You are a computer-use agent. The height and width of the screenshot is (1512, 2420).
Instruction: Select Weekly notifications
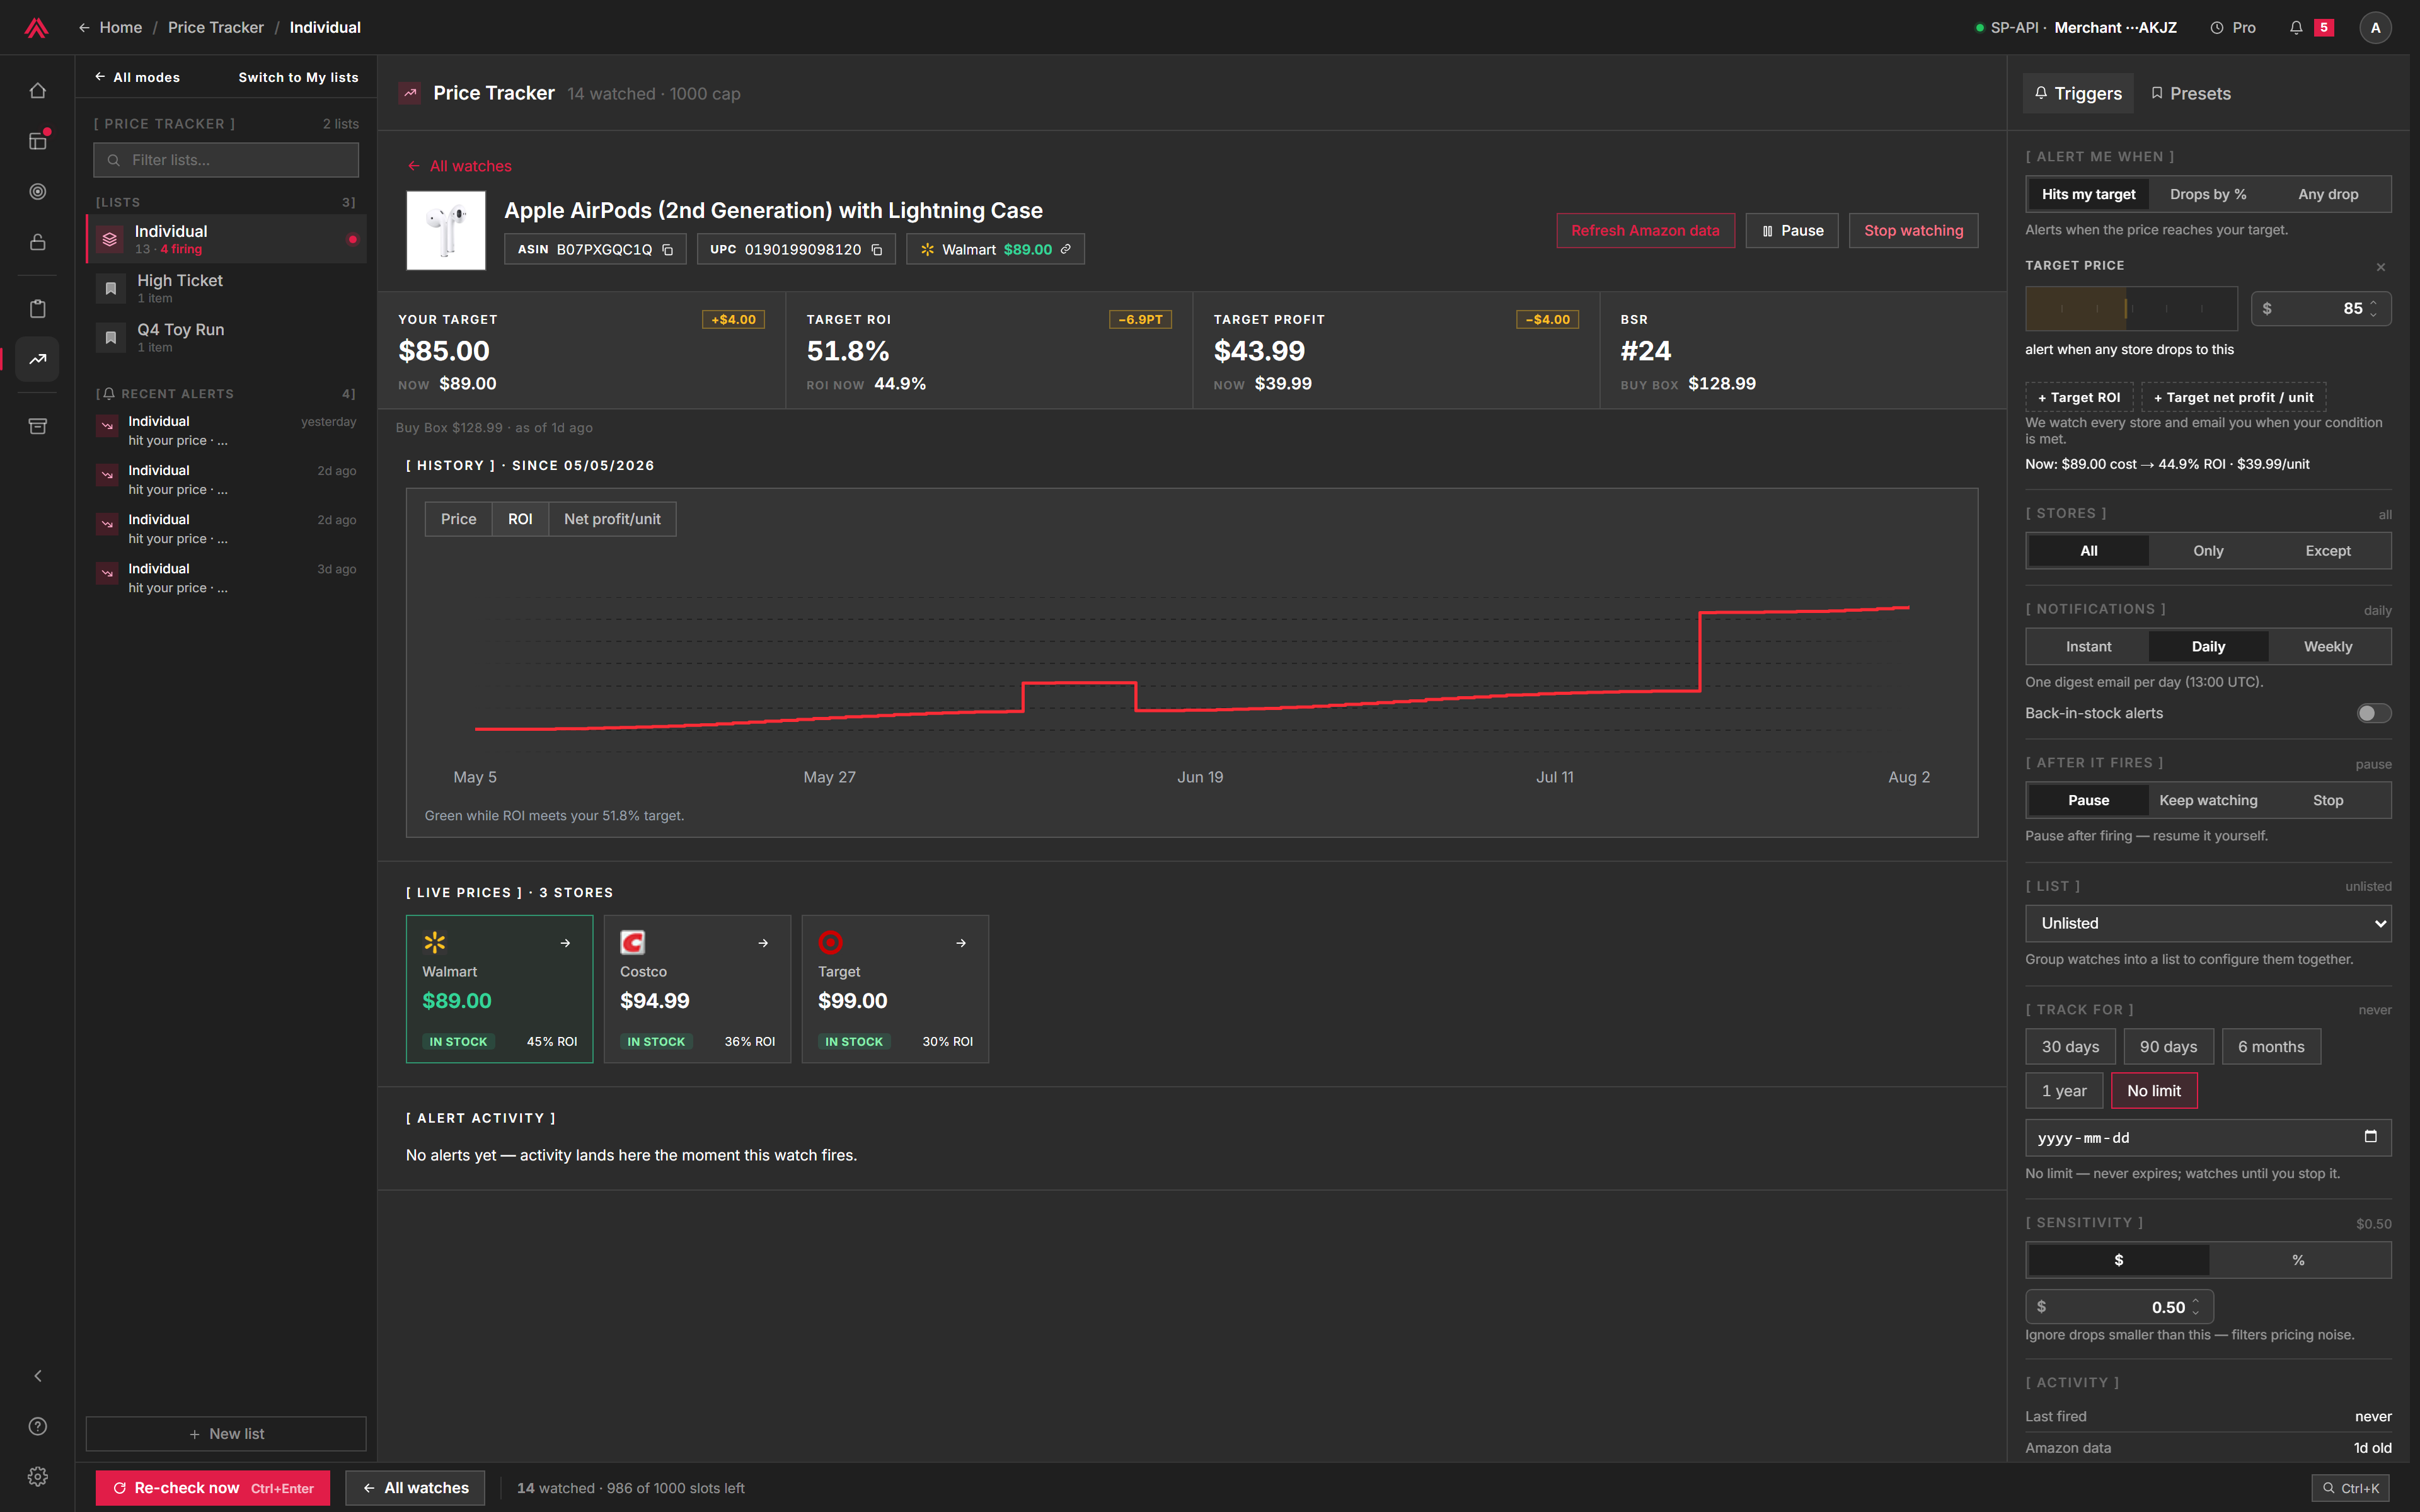coord(2328,647)
